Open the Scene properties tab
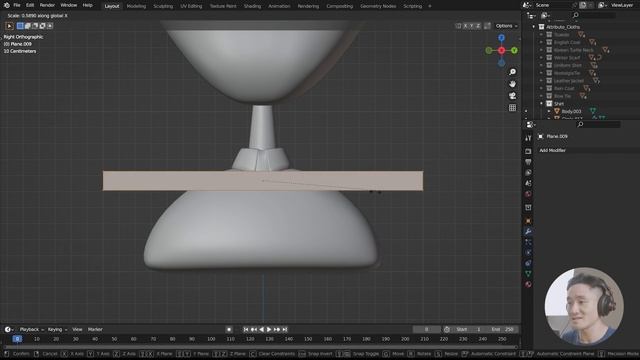This screenshot has width=640, height=360. click(528, 183)
